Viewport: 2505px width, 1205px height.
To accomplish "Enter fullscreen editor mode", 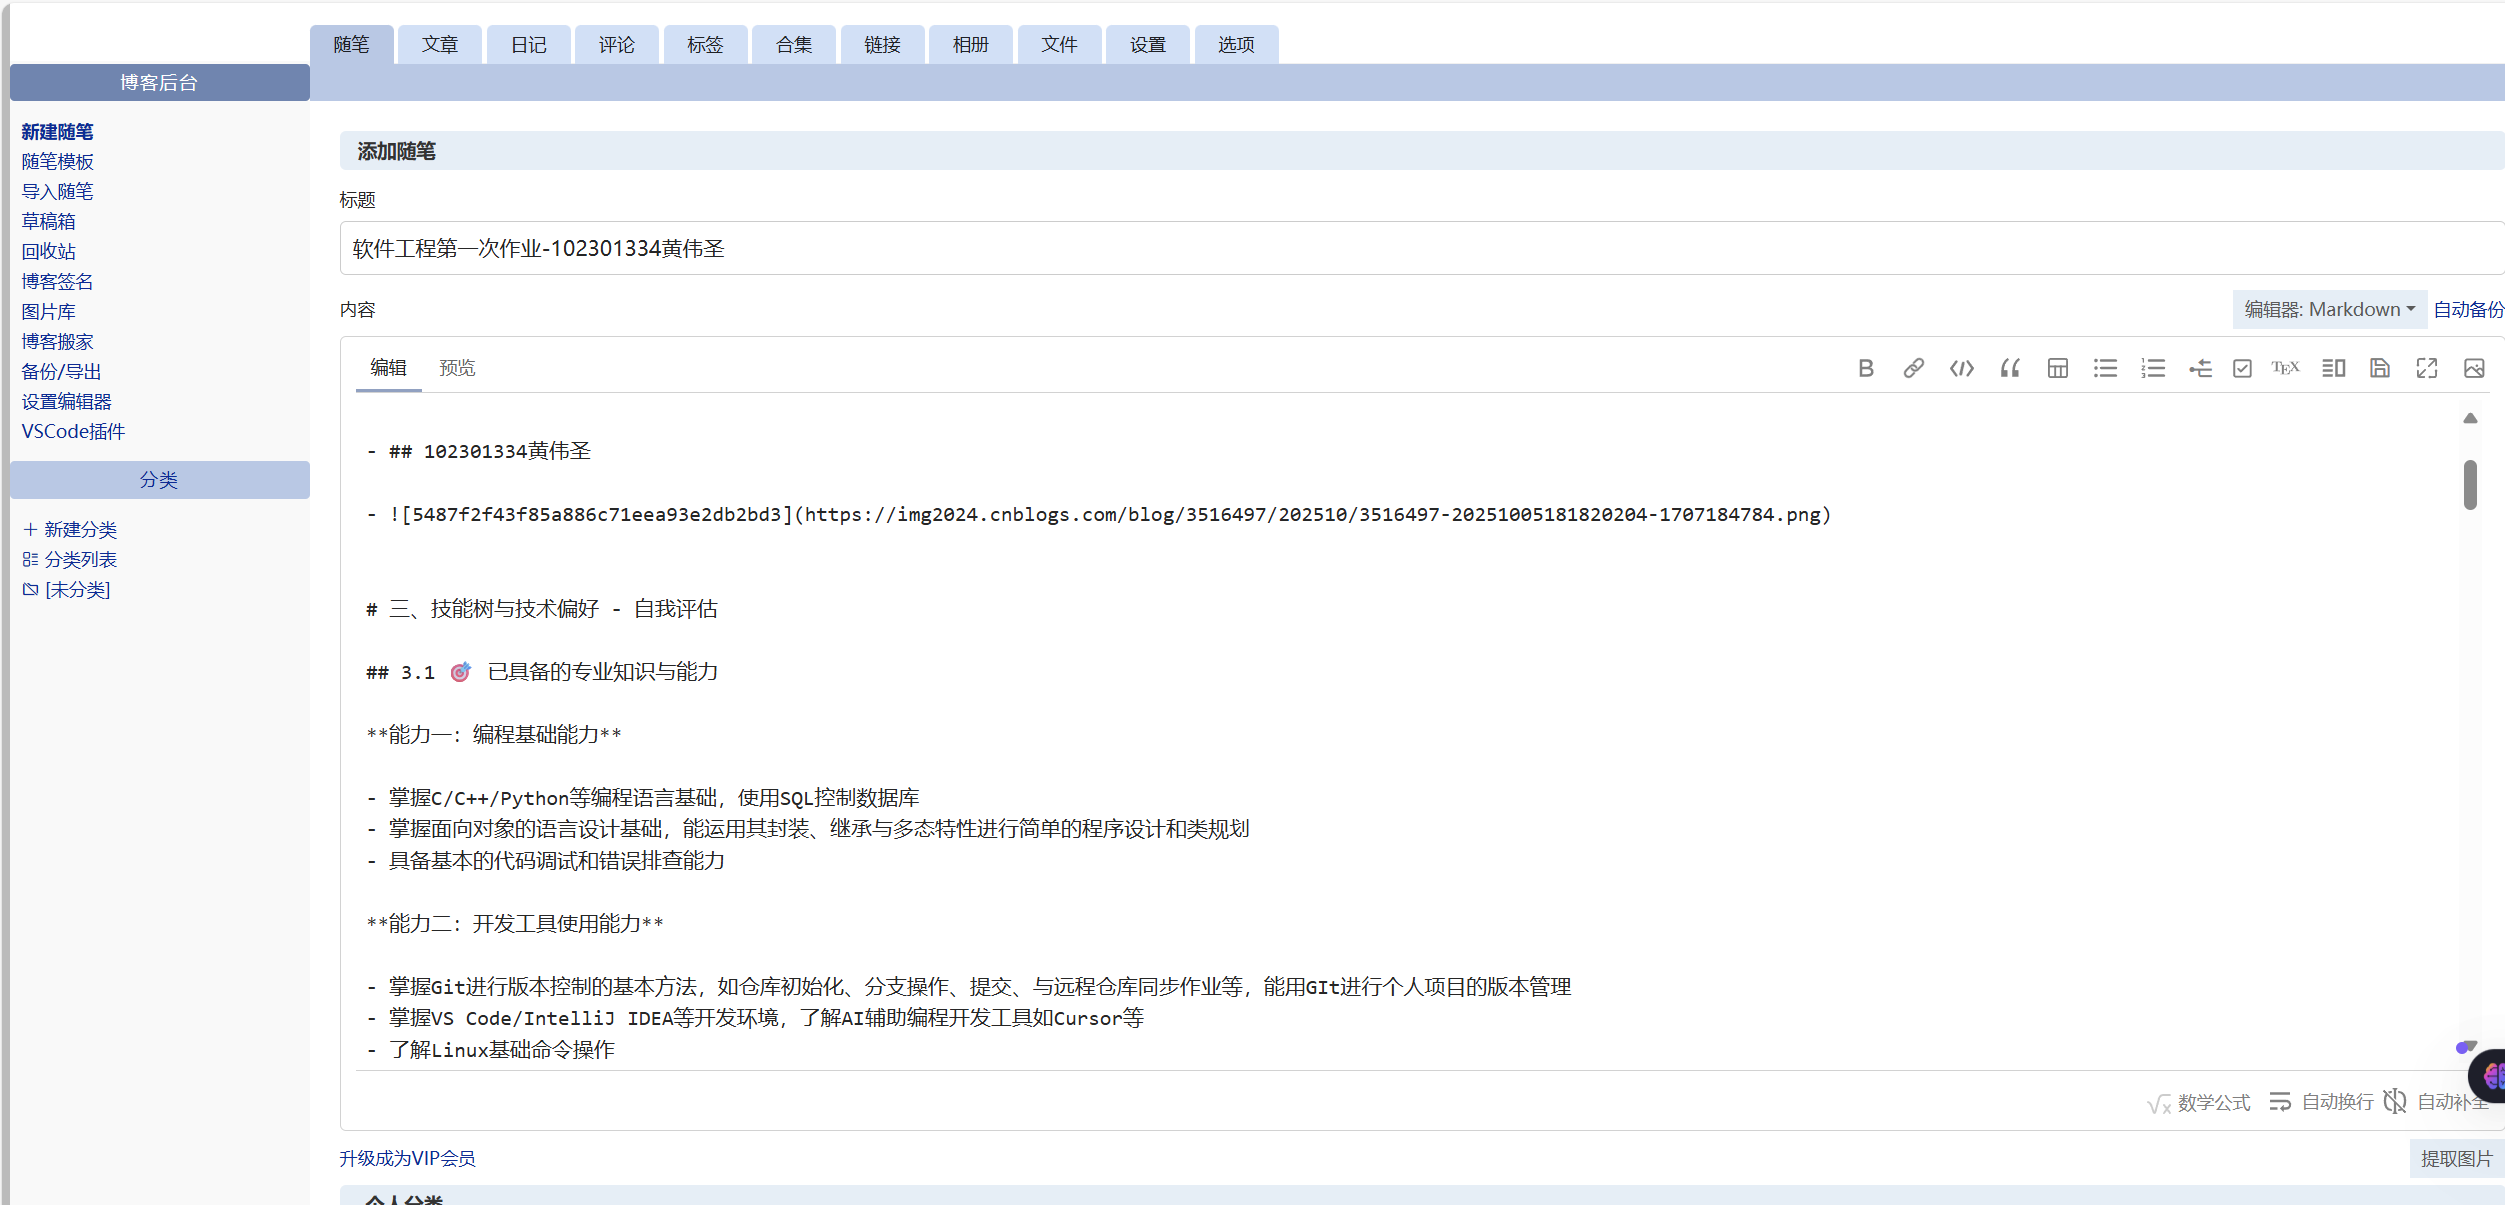I will coord(2427,368).
